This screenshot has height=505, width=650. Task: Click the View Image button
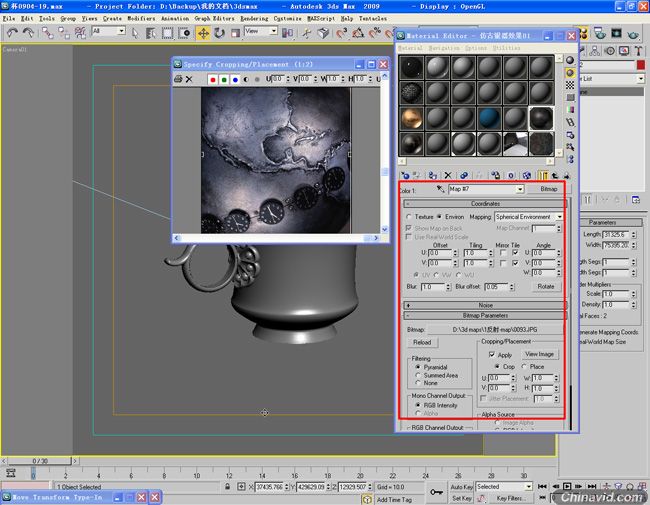click(539, 354)
